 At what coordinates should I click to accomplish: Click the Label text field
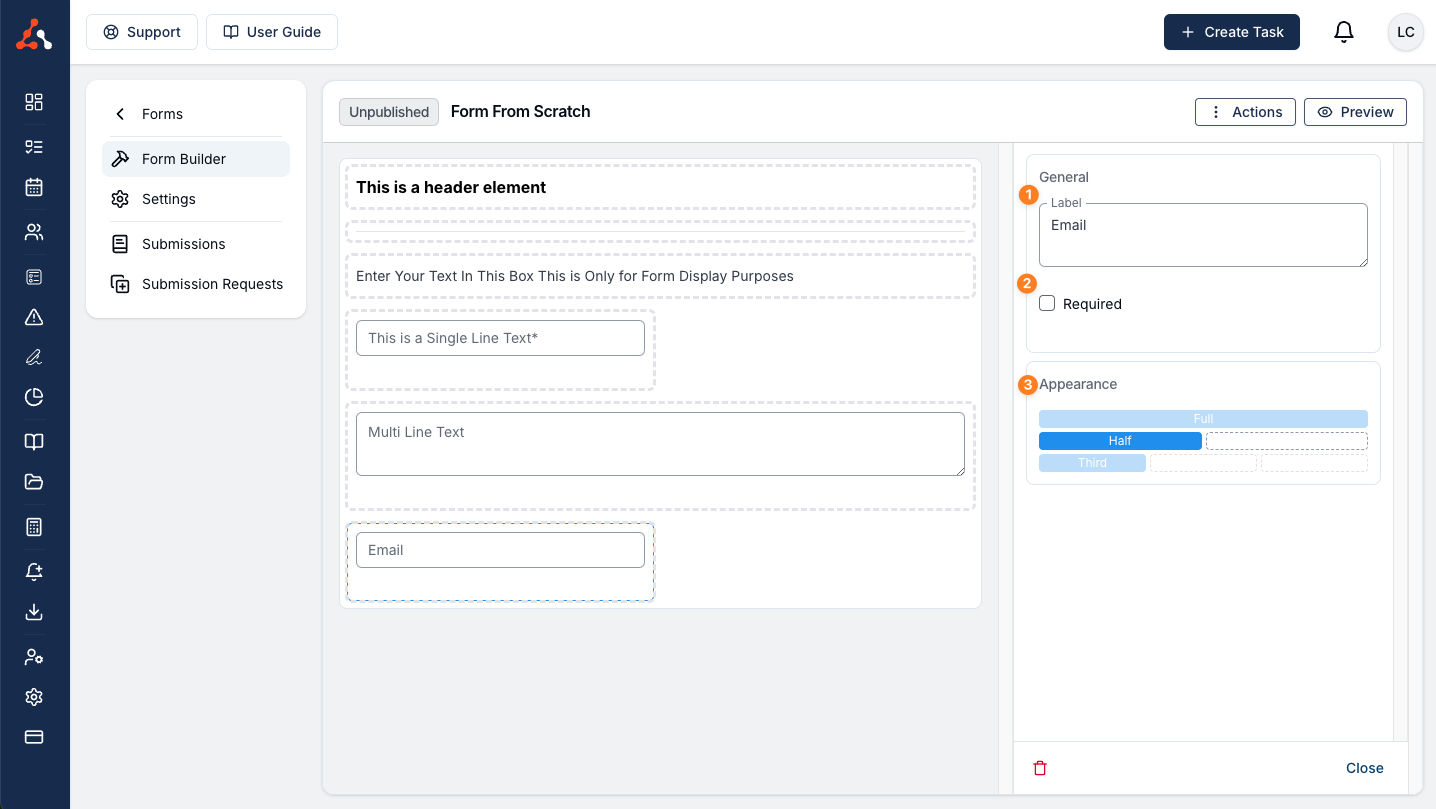(1203, 235)
